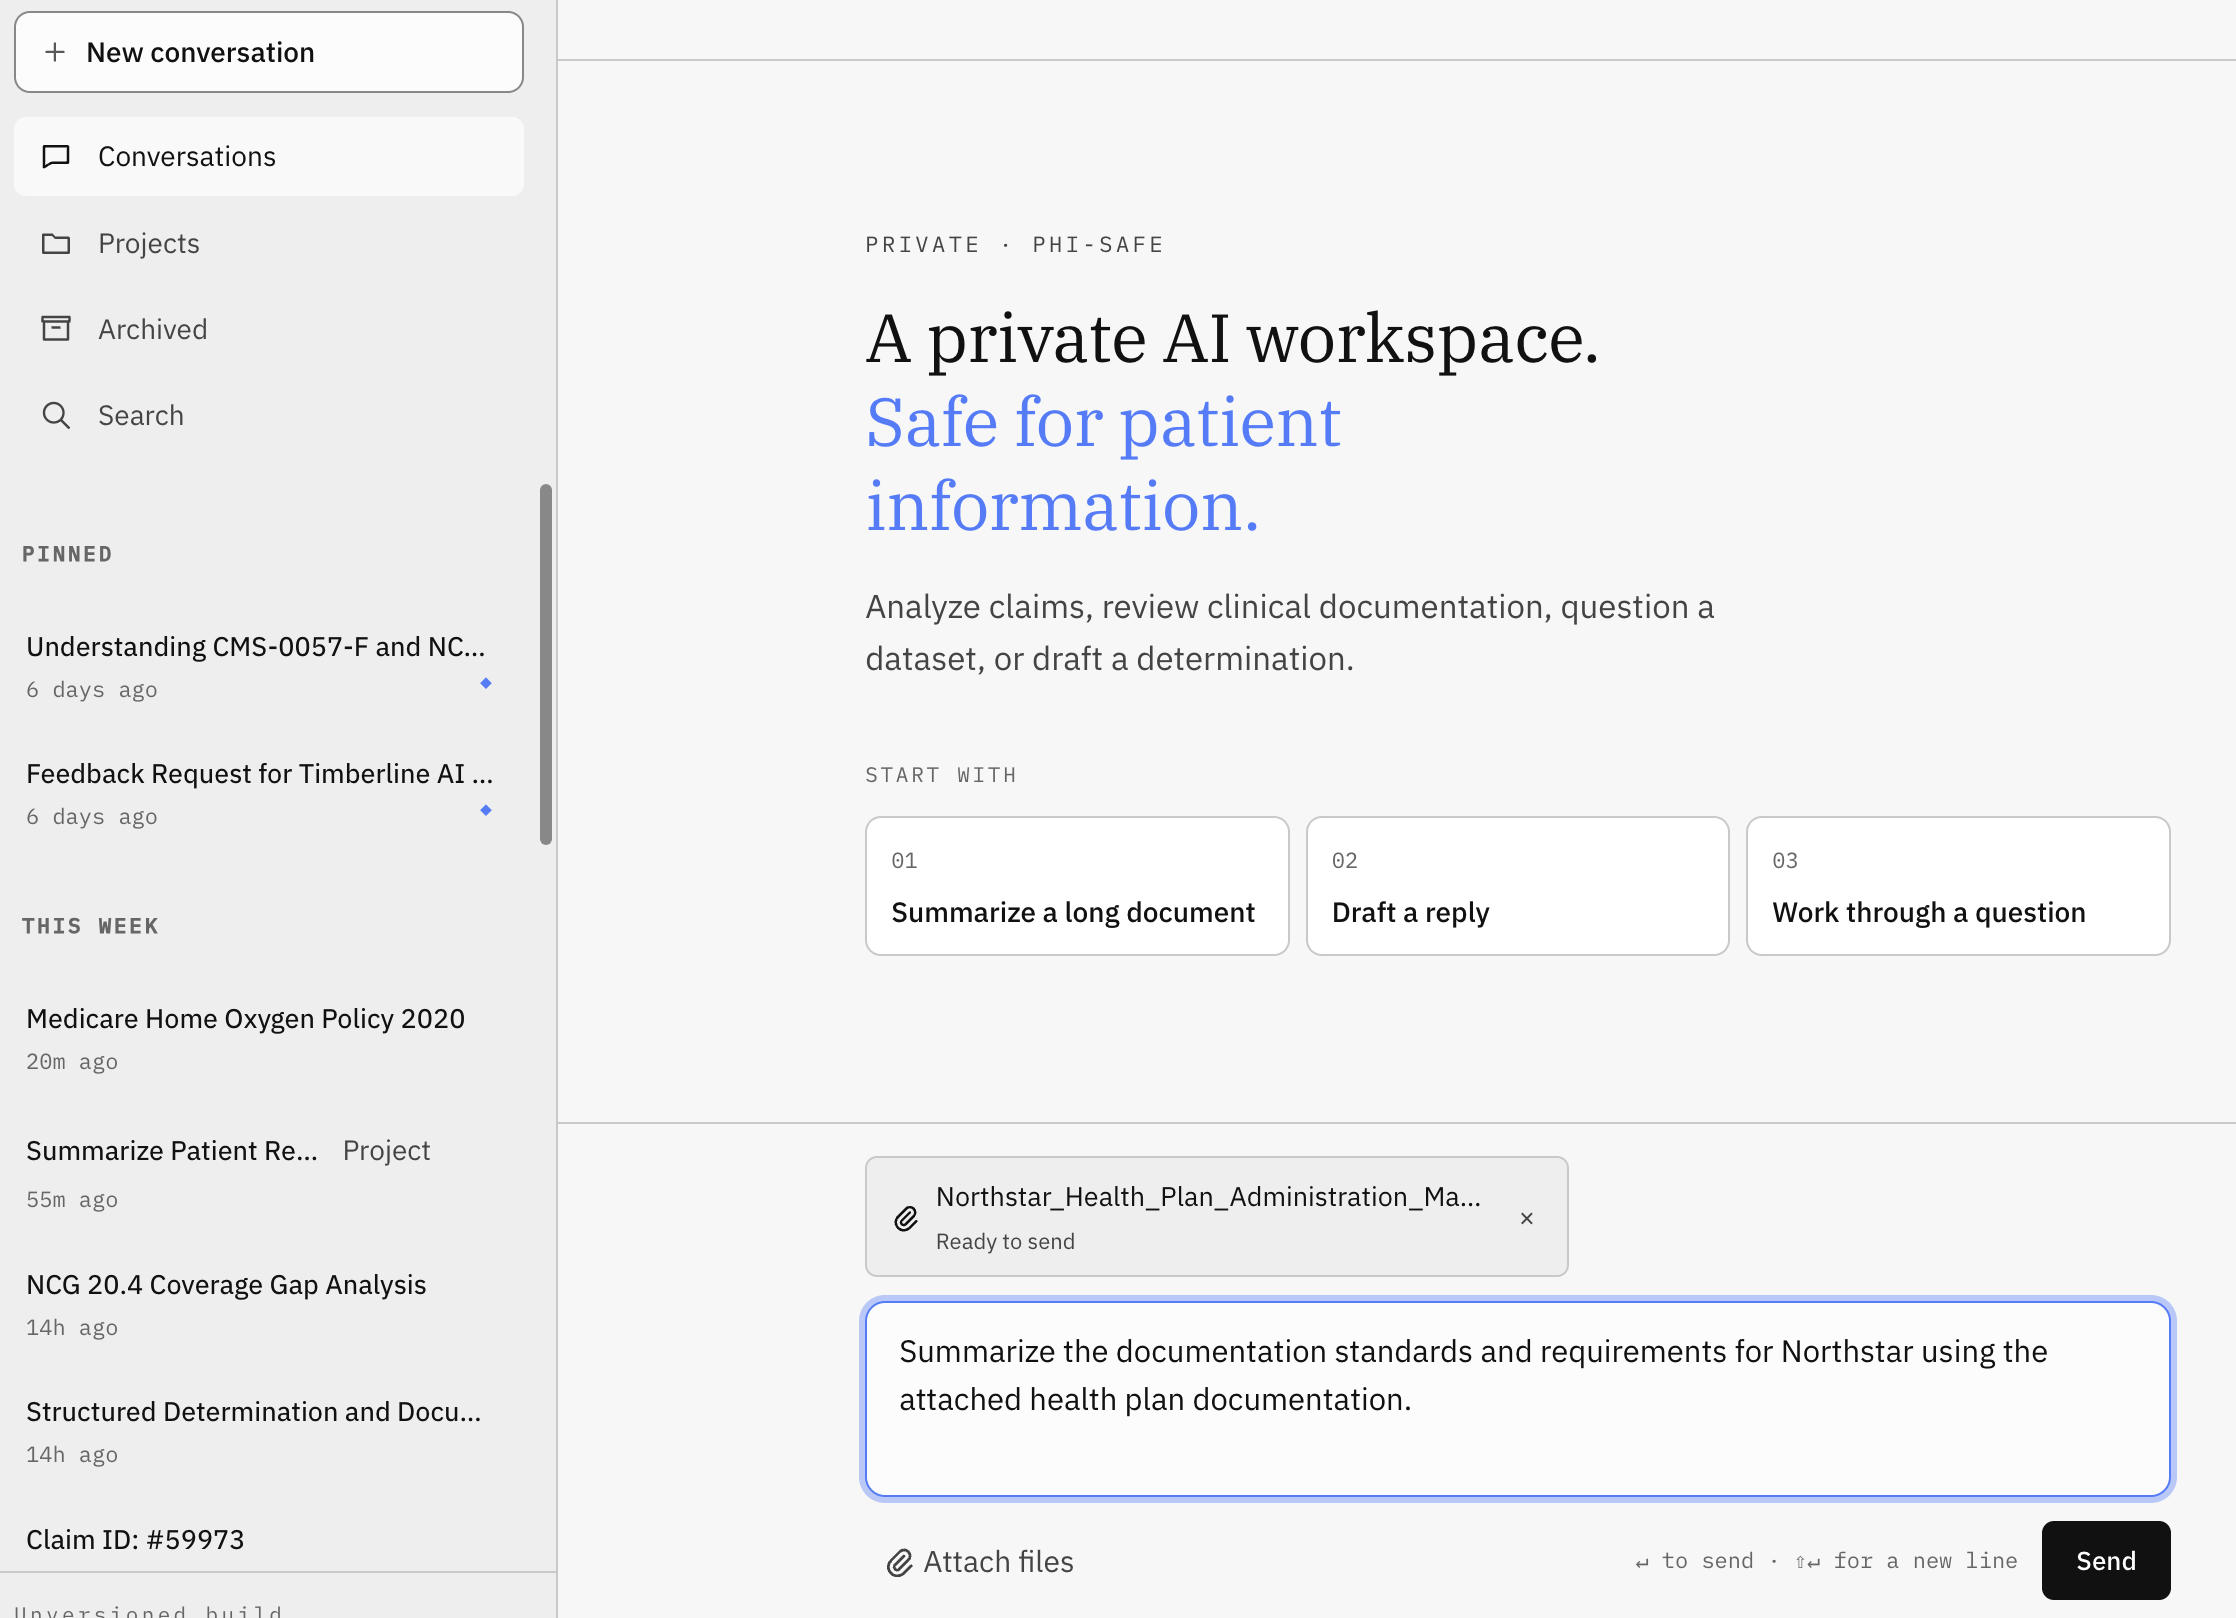The height and width of the screenshot is (1618, 2236).
Task: Choose the Summarize a long document card
Action: pyautogui.click(x=1077, y=886)
